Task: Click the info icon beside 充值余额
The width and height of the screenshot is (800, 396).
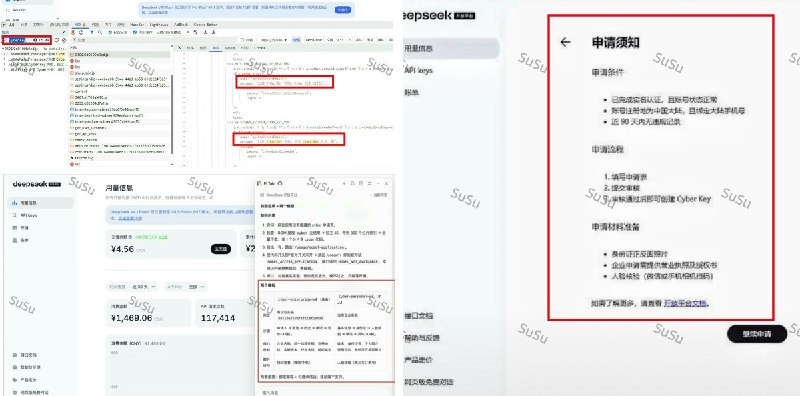Action: [130, 237]
